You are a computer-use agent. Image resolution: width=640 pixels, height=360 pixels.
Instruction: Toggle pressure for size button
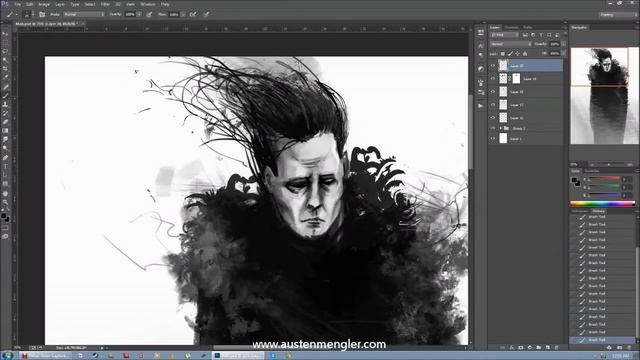(x=207, y=14)
